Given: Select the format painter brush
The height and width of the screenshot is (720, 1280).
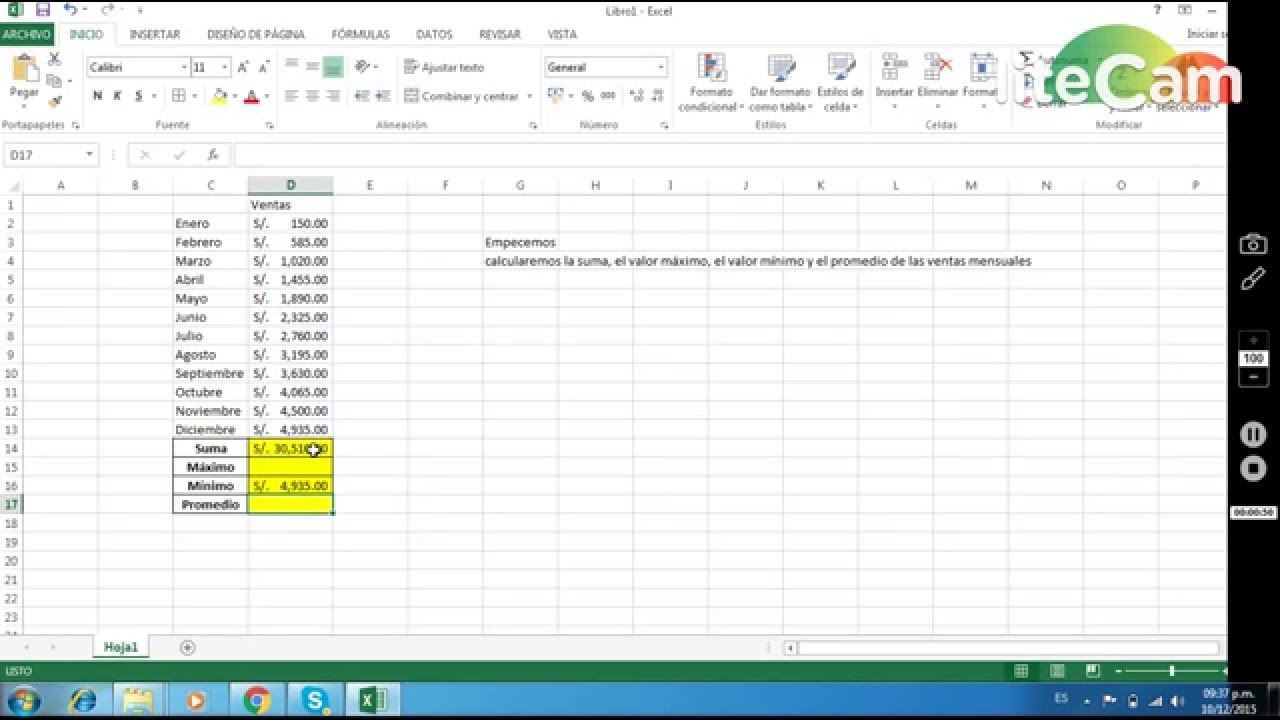Looking at the screenshot, I should pyautogui.click(x=55, y=100).
